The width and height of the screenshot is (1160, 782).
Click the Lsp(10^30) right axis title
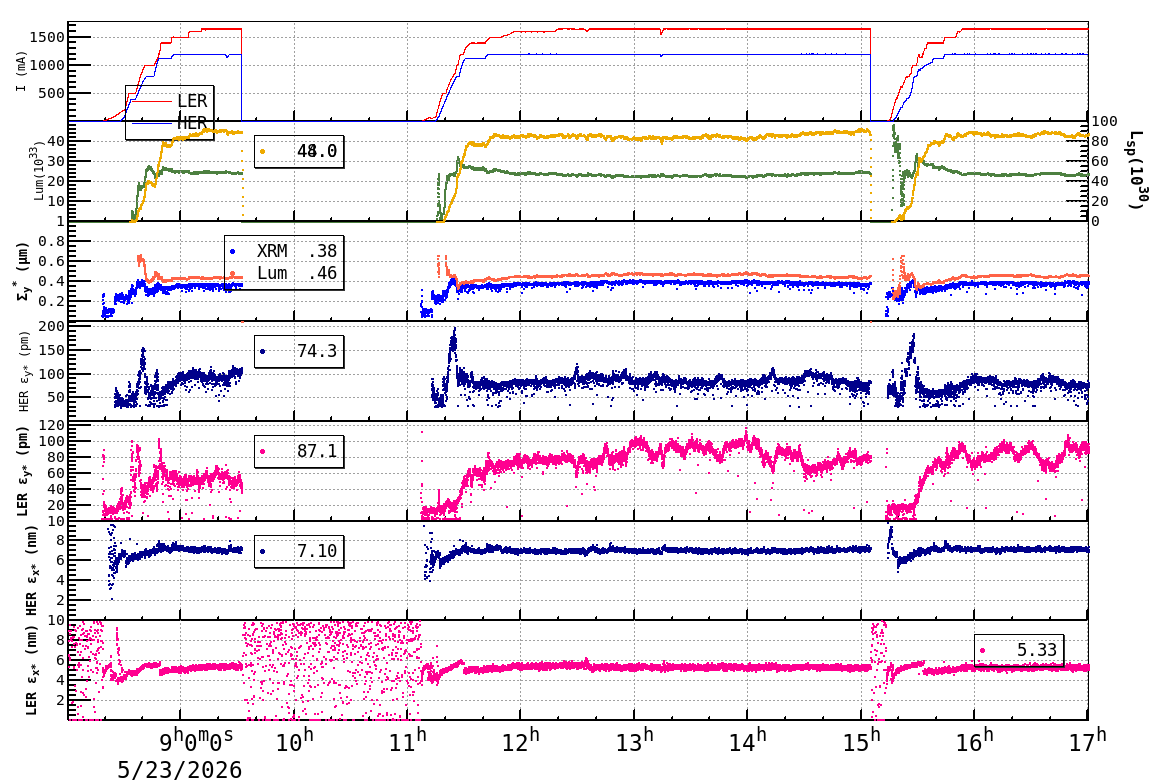click(1136, 170)
